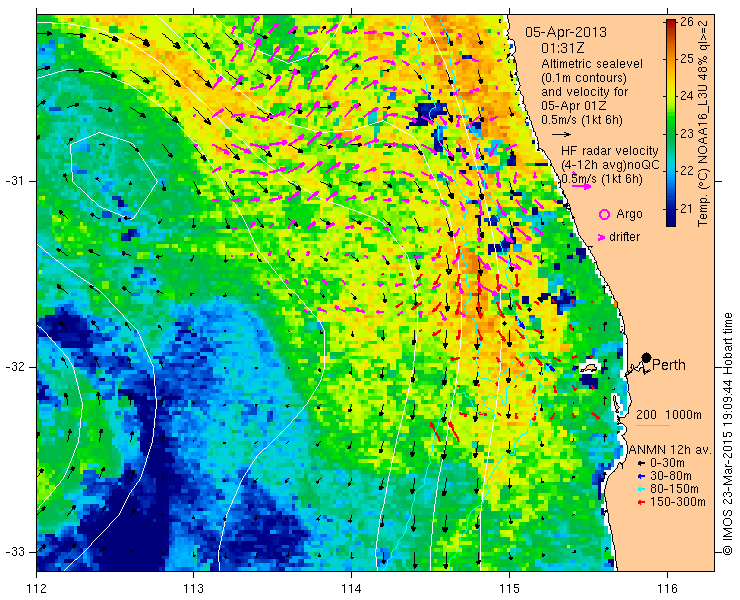Click the 'drifter' legend label

pyautogui.click(x=624, y=237)
